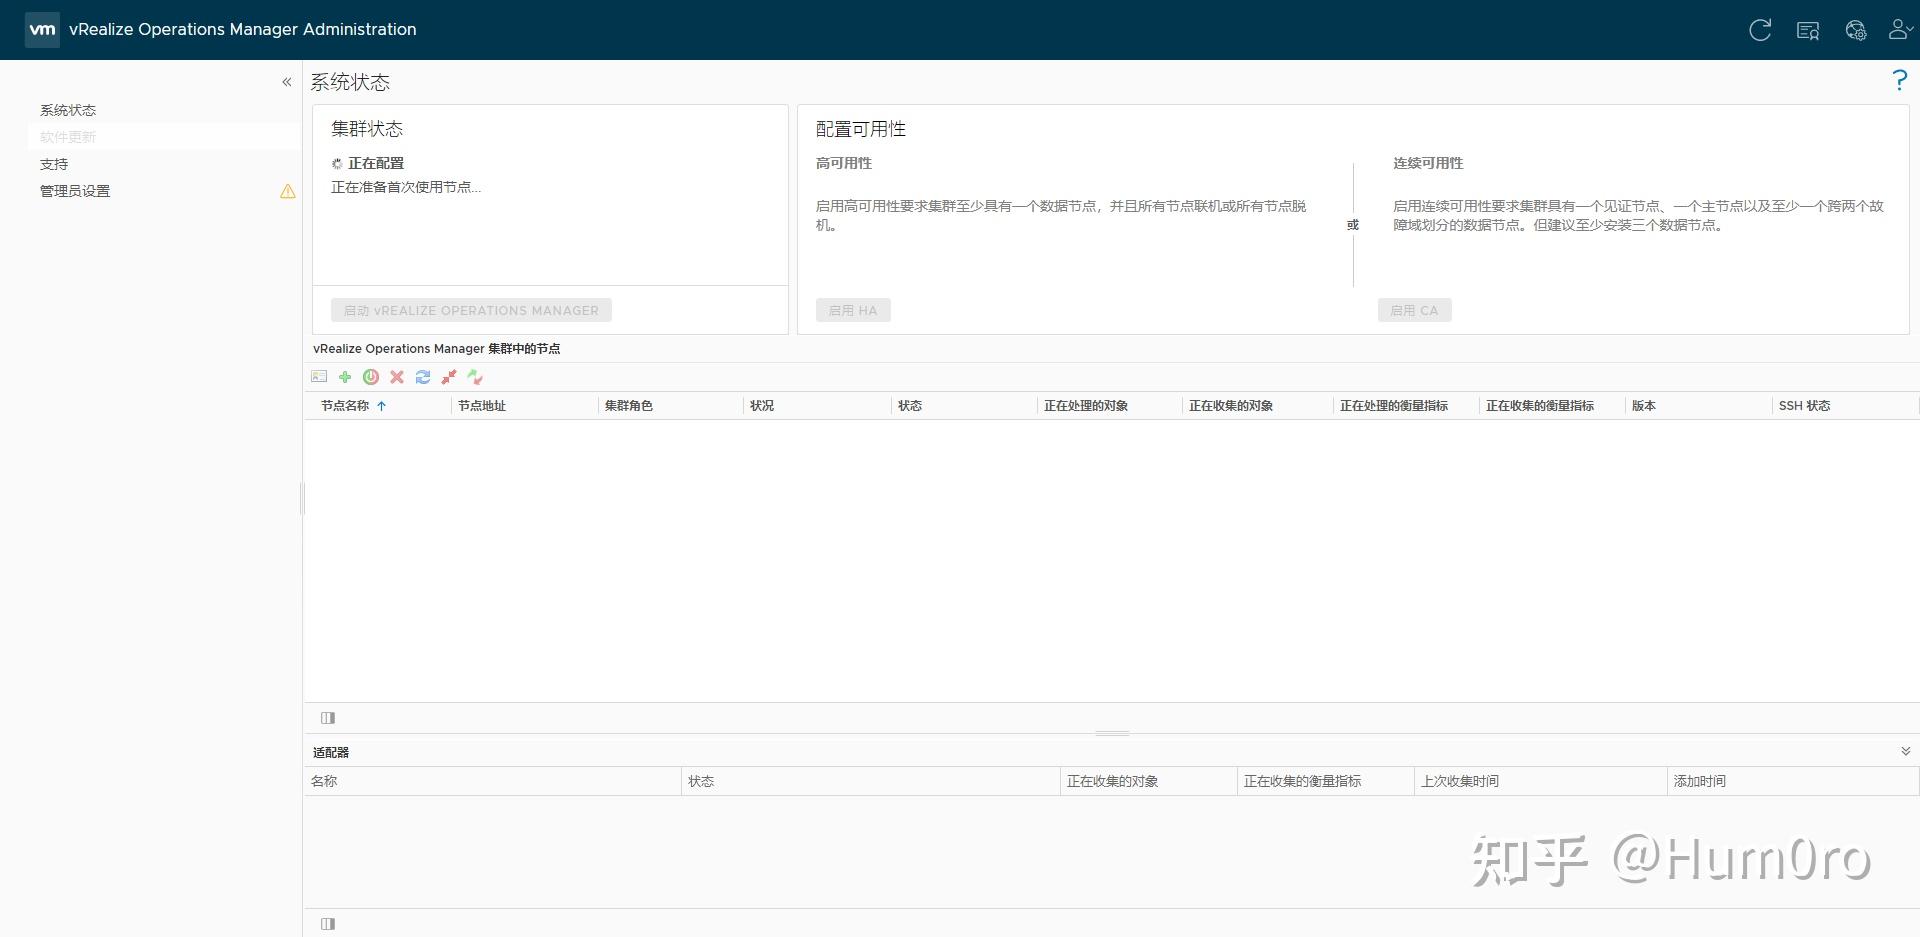Click the node certificate details icon in toolbar

(x=319, y=376)
